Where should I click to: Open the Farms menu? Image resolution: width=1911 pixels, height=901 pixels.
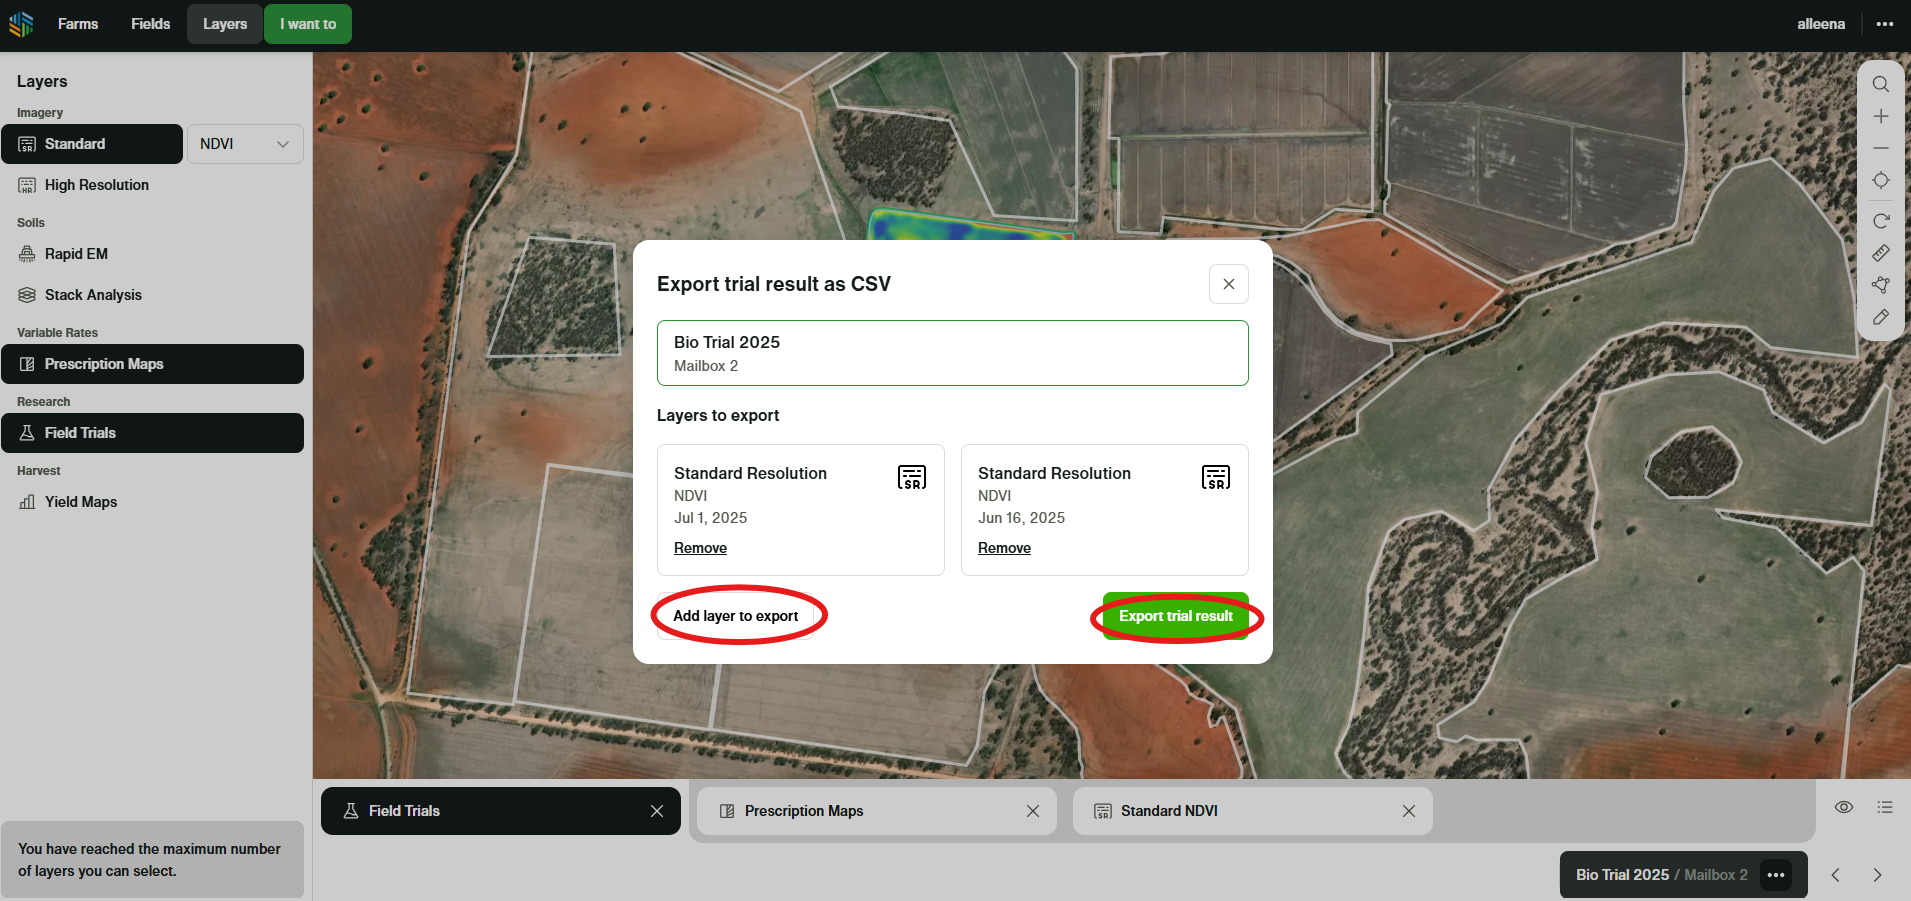pyautogui.click(x=78, y=24)
